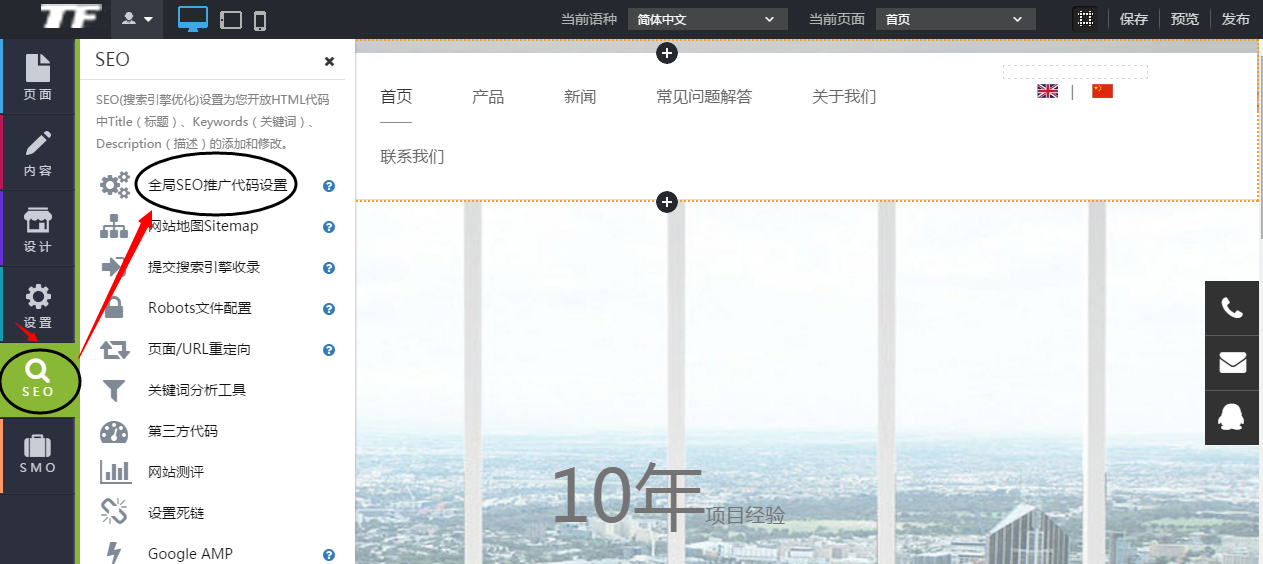Click the plus button above navigation header
1263x564 pixels.
point(667,53)
